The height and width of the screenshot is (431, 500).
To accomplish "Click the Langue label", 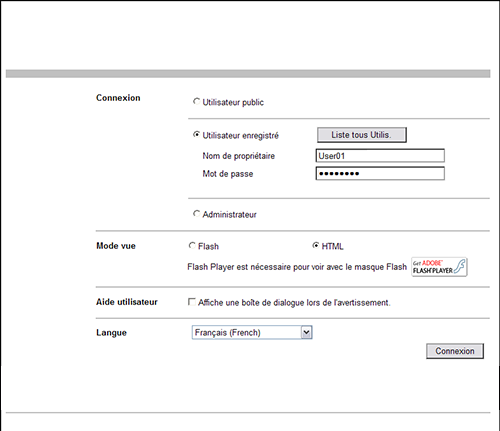I will [111, 333].
